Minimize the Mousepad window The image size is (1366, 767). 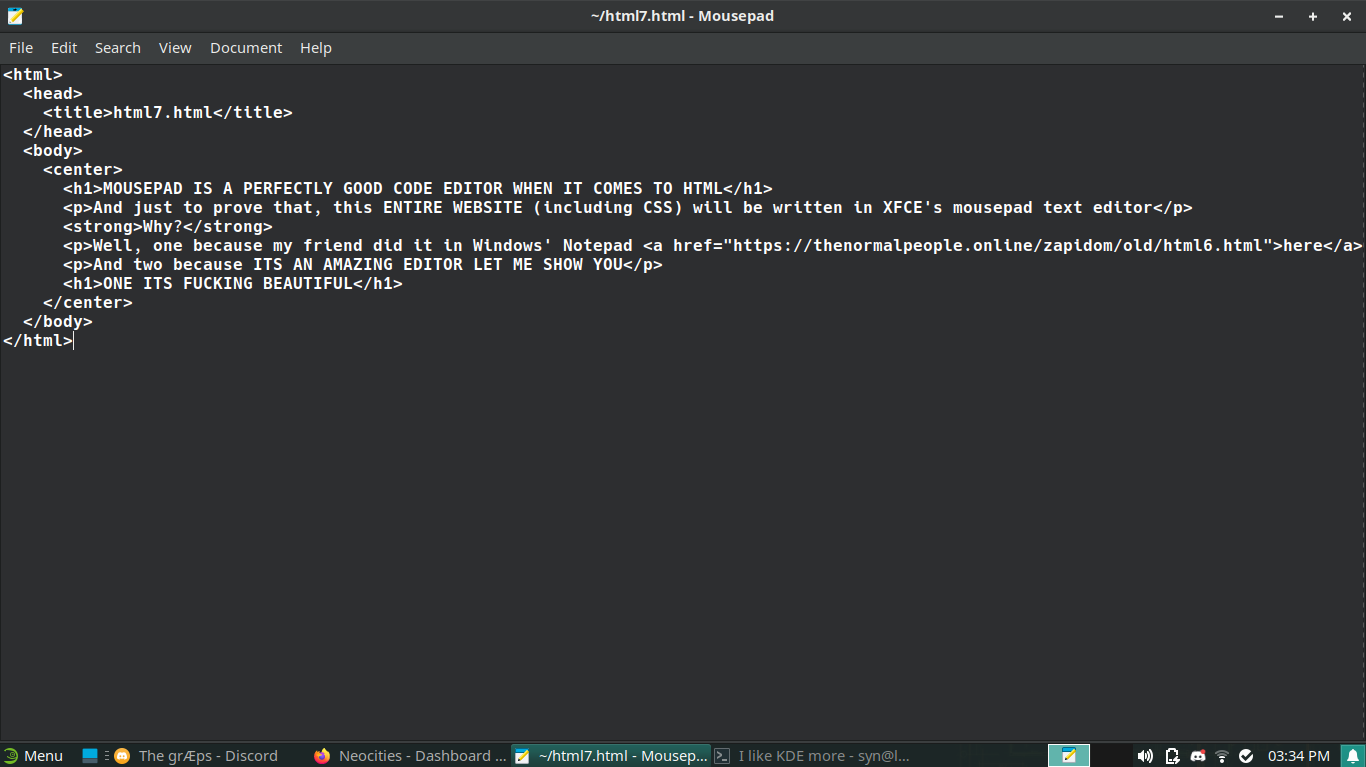tap(1279, 16)
